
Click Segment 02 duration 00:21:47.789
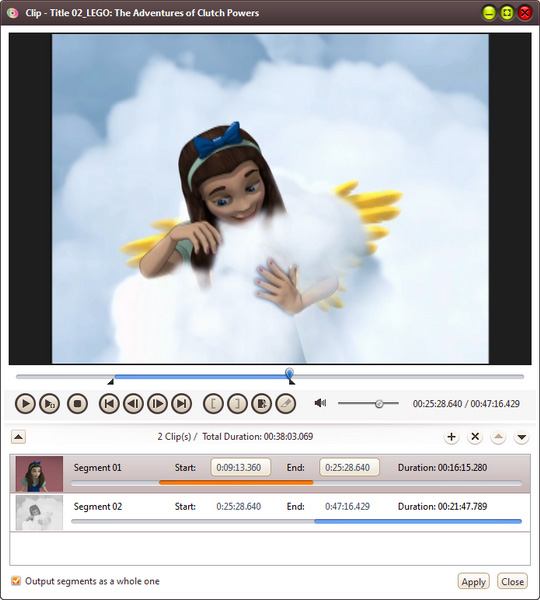(x=442, y=506)
